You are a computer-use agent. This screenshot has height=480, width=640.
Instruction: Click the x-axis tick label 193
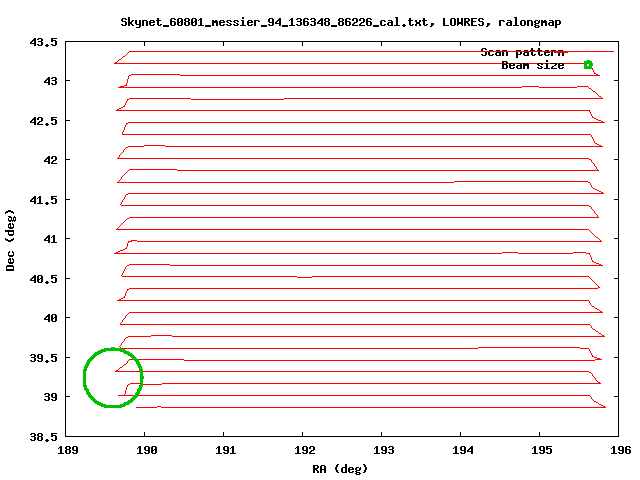(x=384, y=450)
